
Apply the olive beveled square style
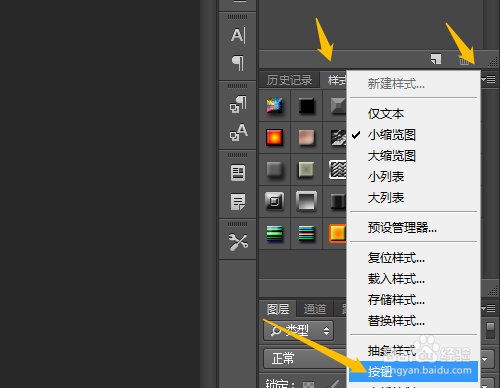point(306,169)
